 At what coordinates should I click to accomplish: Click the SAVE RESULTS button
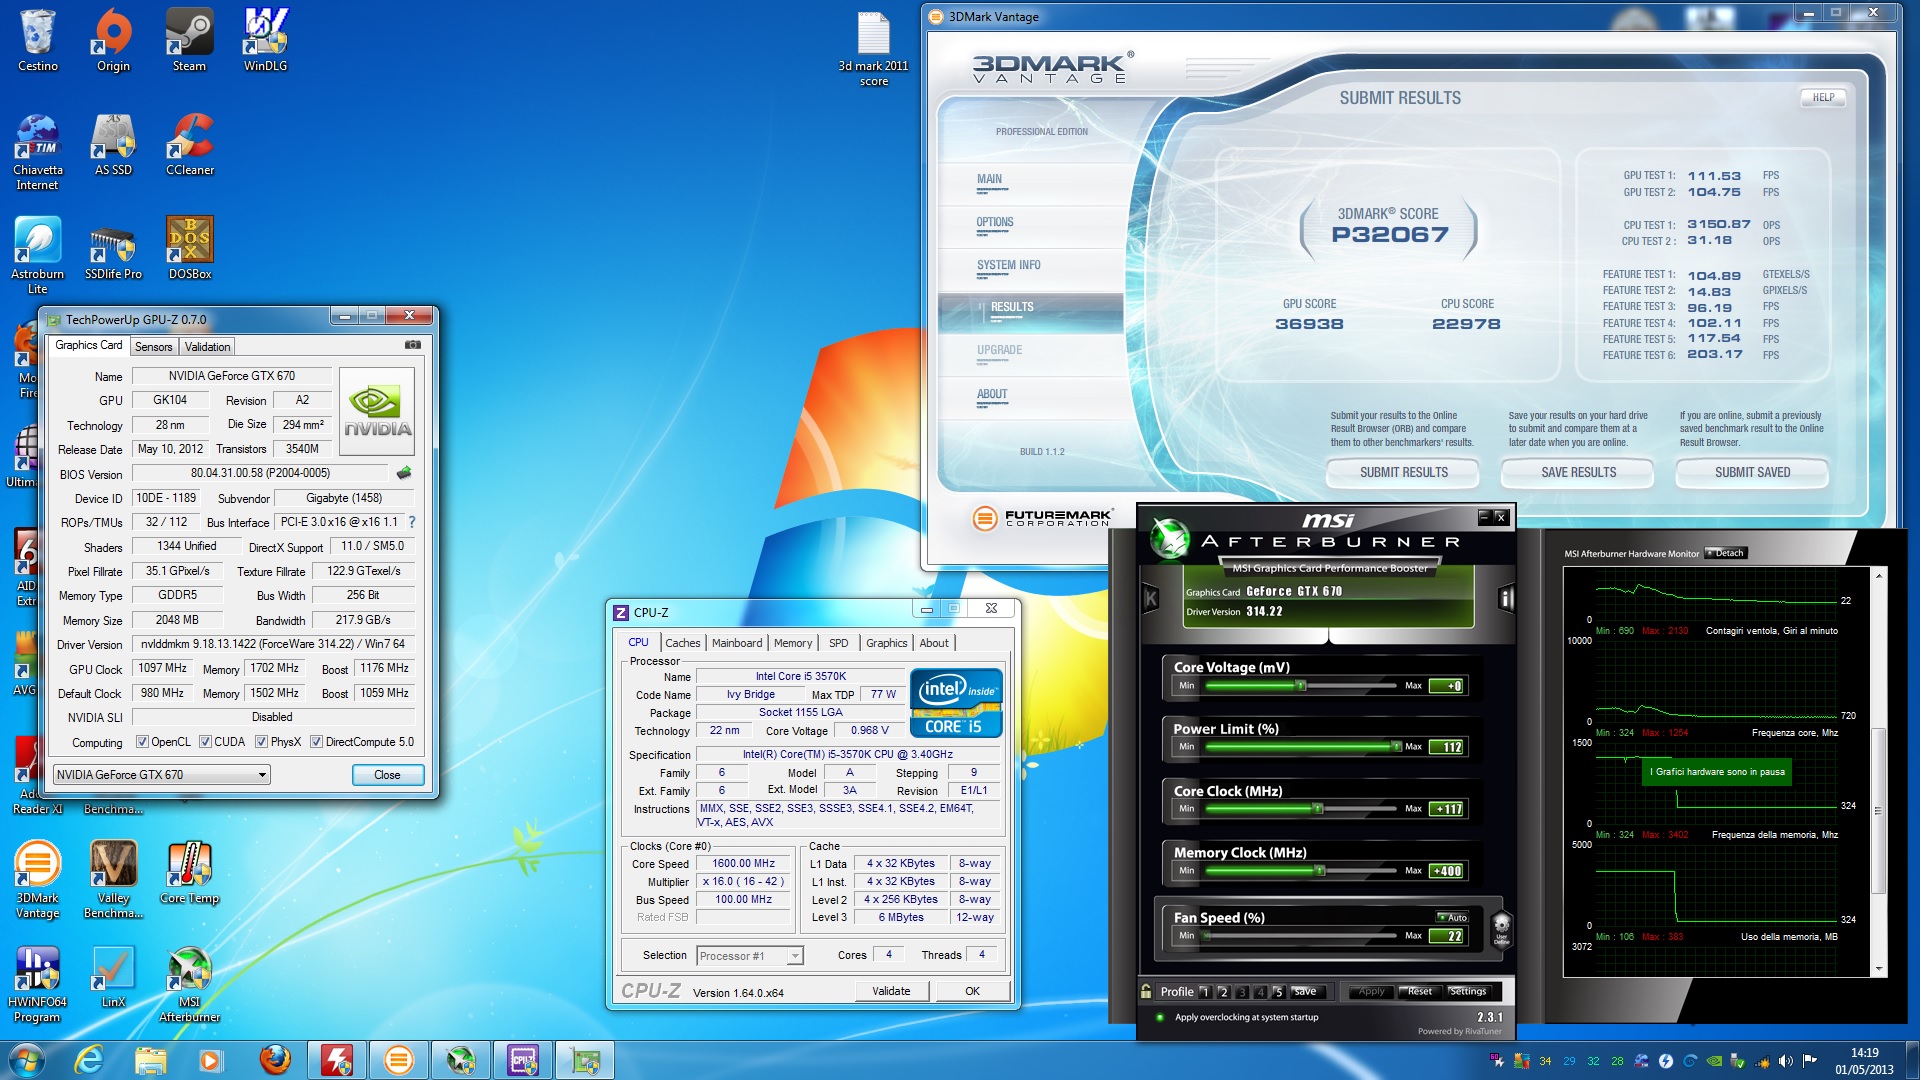1578,472
